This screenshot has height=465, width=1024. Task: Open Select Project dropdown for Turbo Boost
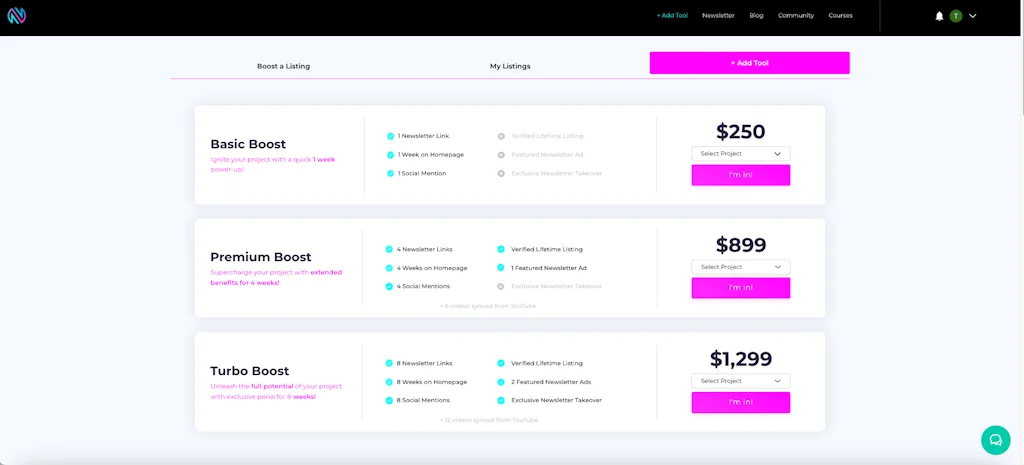[740, 381]
